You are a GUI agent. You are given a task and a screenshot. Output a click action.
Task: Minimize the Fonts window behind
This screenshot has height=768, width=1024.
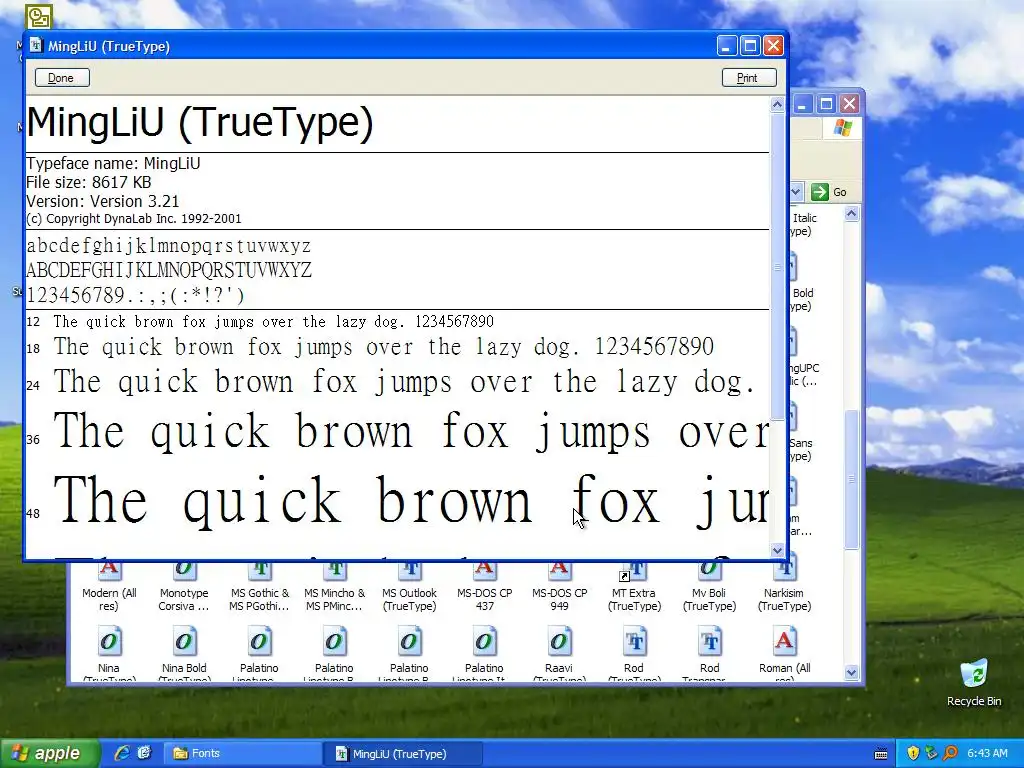(x=803, y=104)
